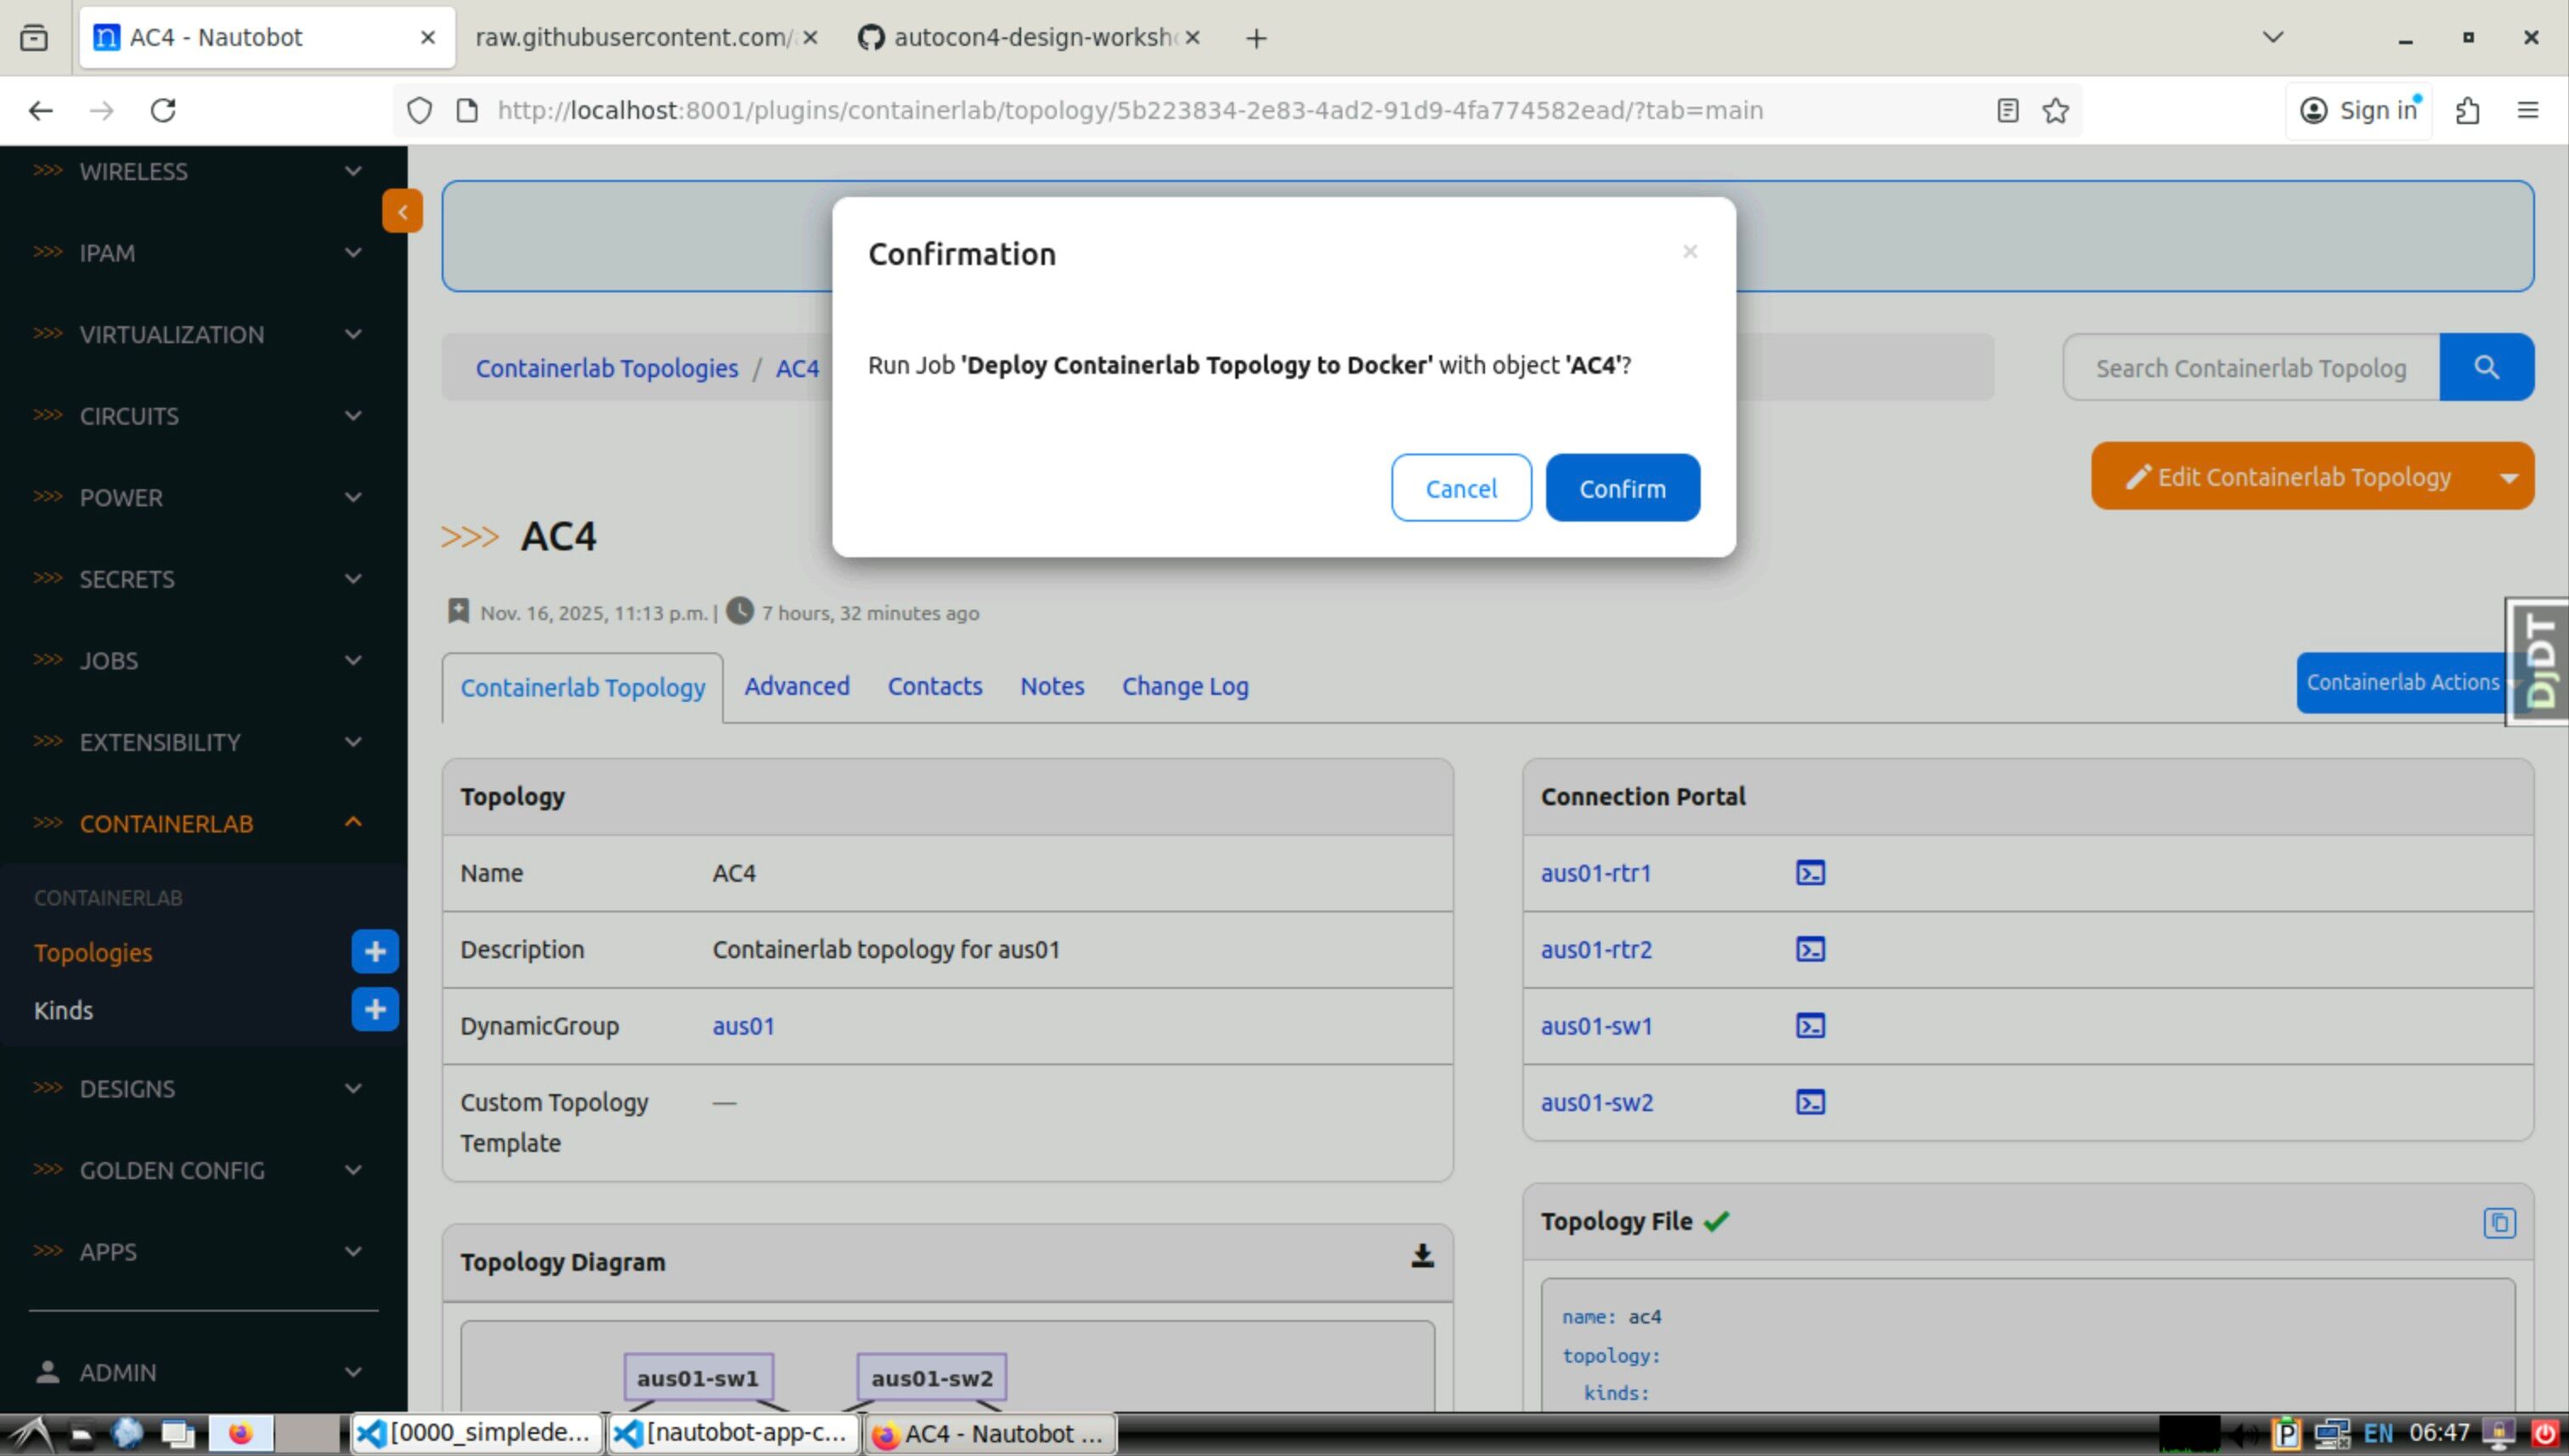Open terminal icon for aus01-sw2
The width and height of the screenshot is (2569, 1456).
[x=1810, y=1102]
